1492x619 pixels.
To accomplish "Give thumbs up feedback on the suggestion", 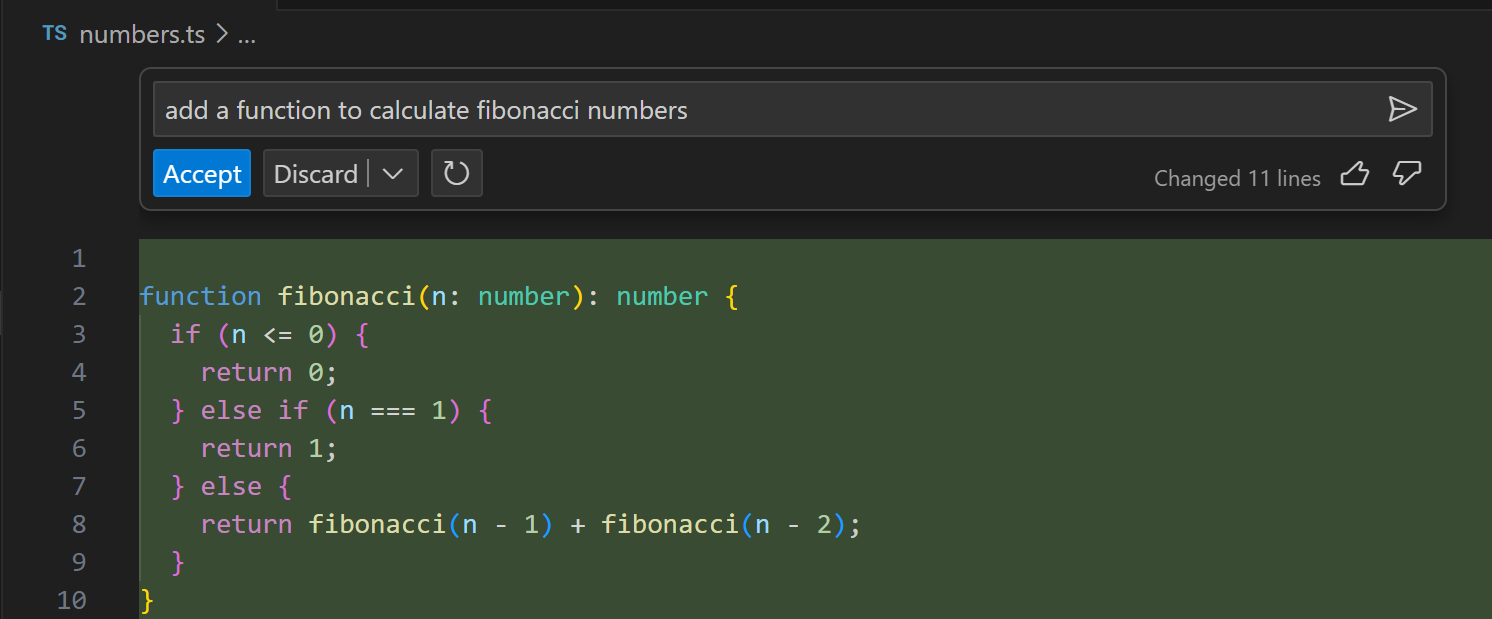I will click(1355, 174).
